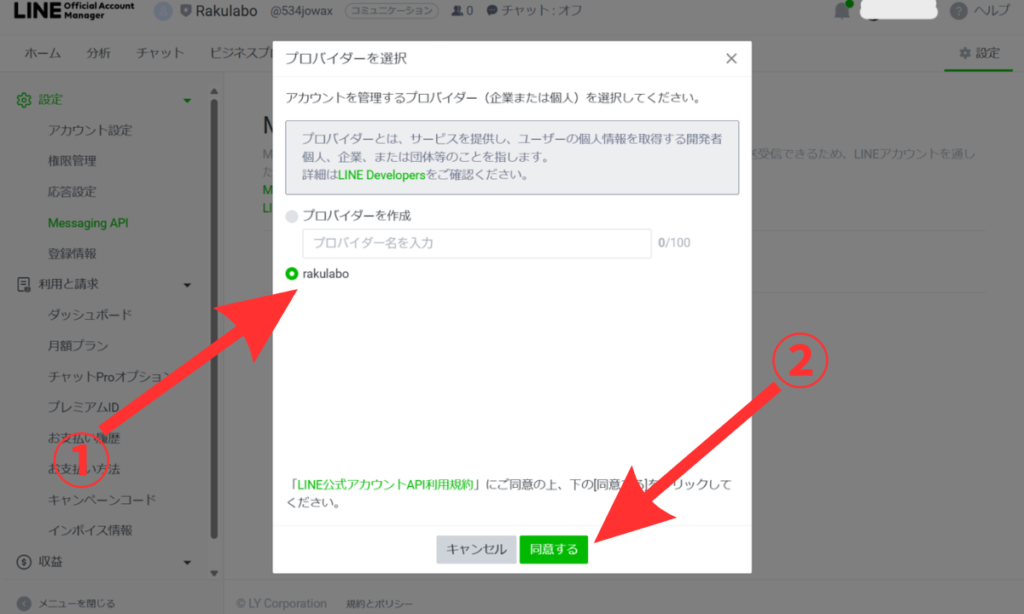Open 権限管理 in the sidebar
Image resolution: width=1024 pixels, height=614 pixels.
72,161
